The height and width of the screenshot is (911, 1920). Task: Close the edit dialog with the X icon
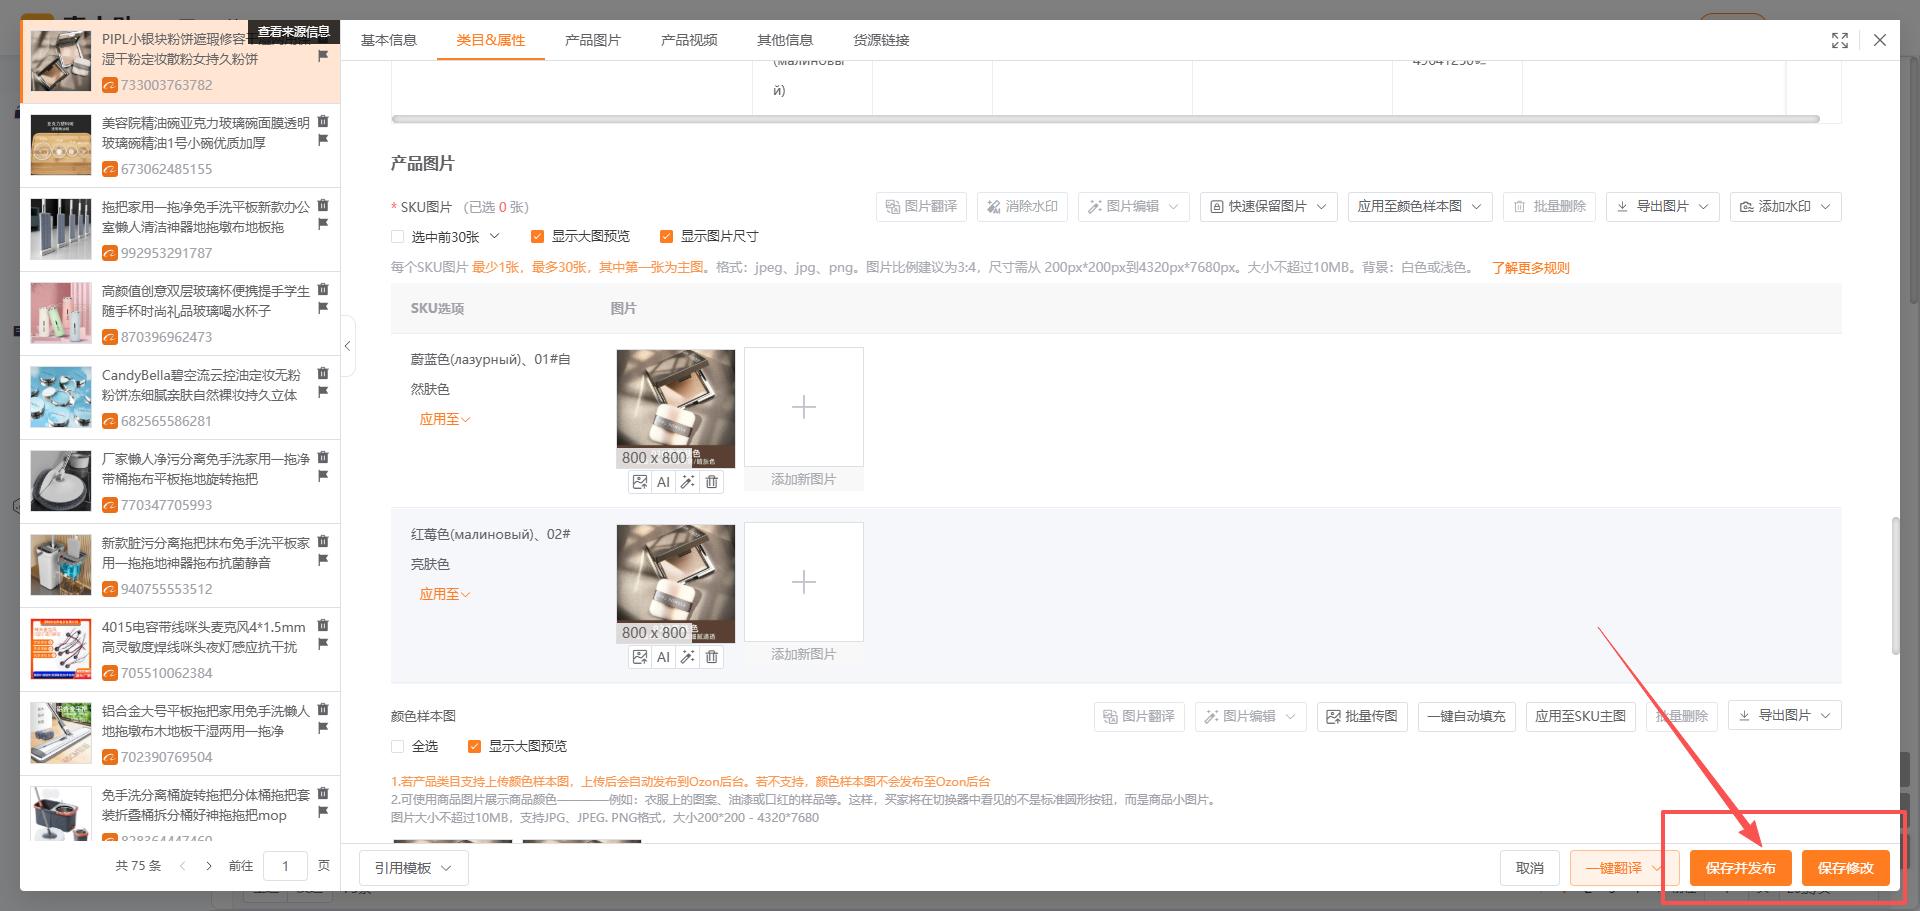coord(1880,40)
